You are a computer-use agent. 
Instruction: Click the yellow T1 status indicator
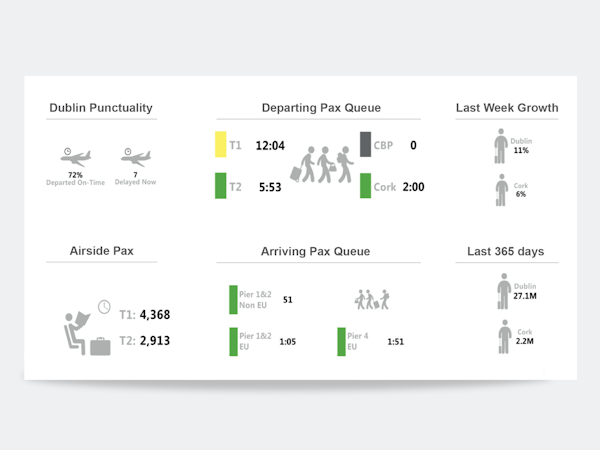[x=220, y=145]
